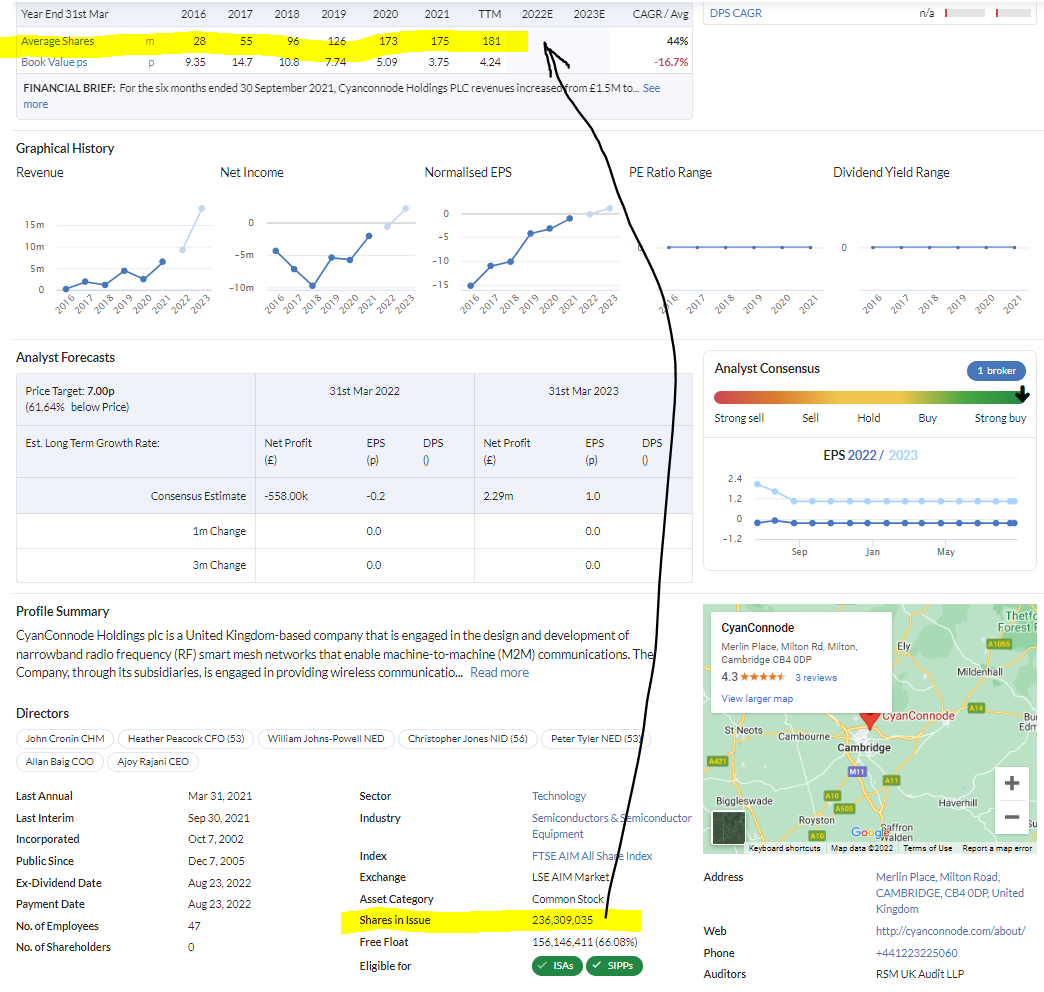This screenshot has width=1044, height=992.
Task: Switch map to satellite view thumbnail
Action: click(x=728, y=828)
